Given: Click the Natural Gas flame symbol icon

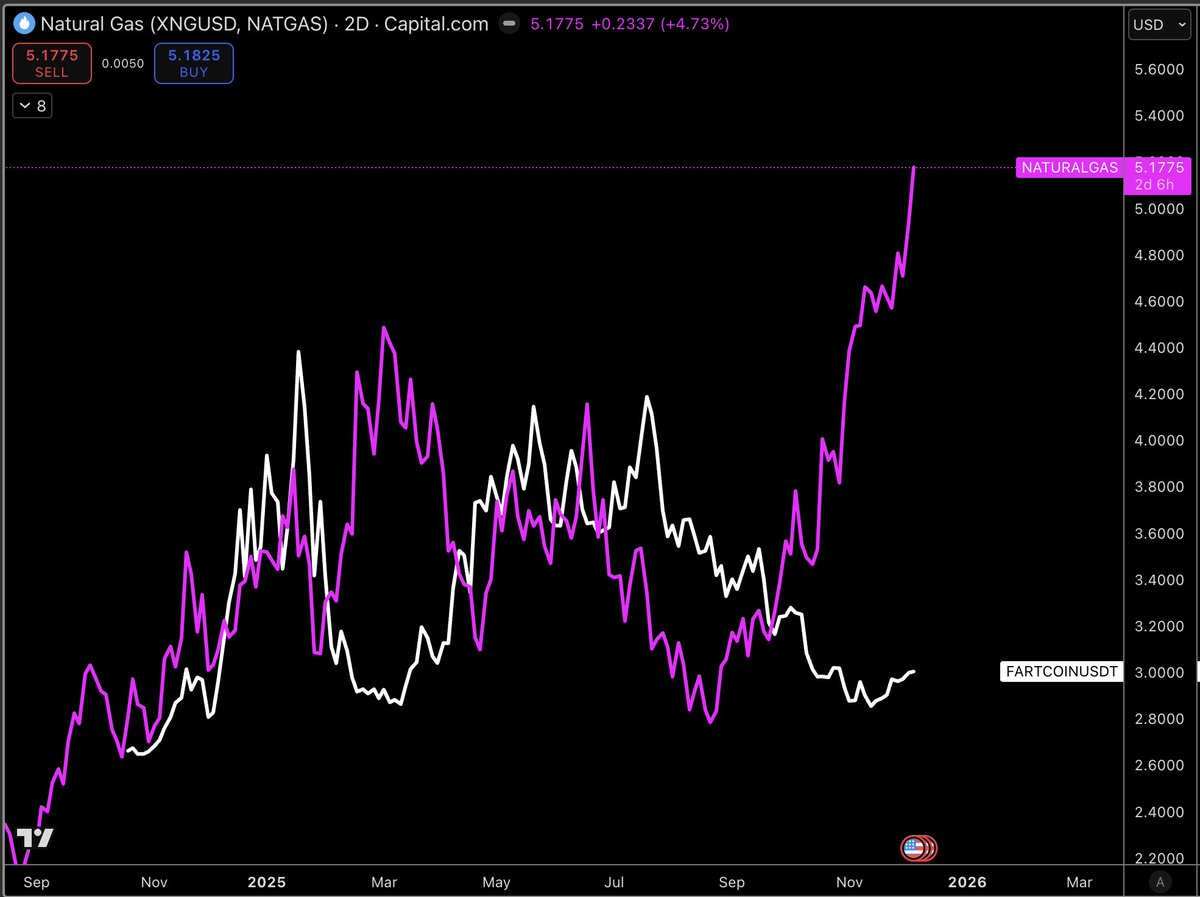Looking at the screenshot, I should (x=25, y=23).
